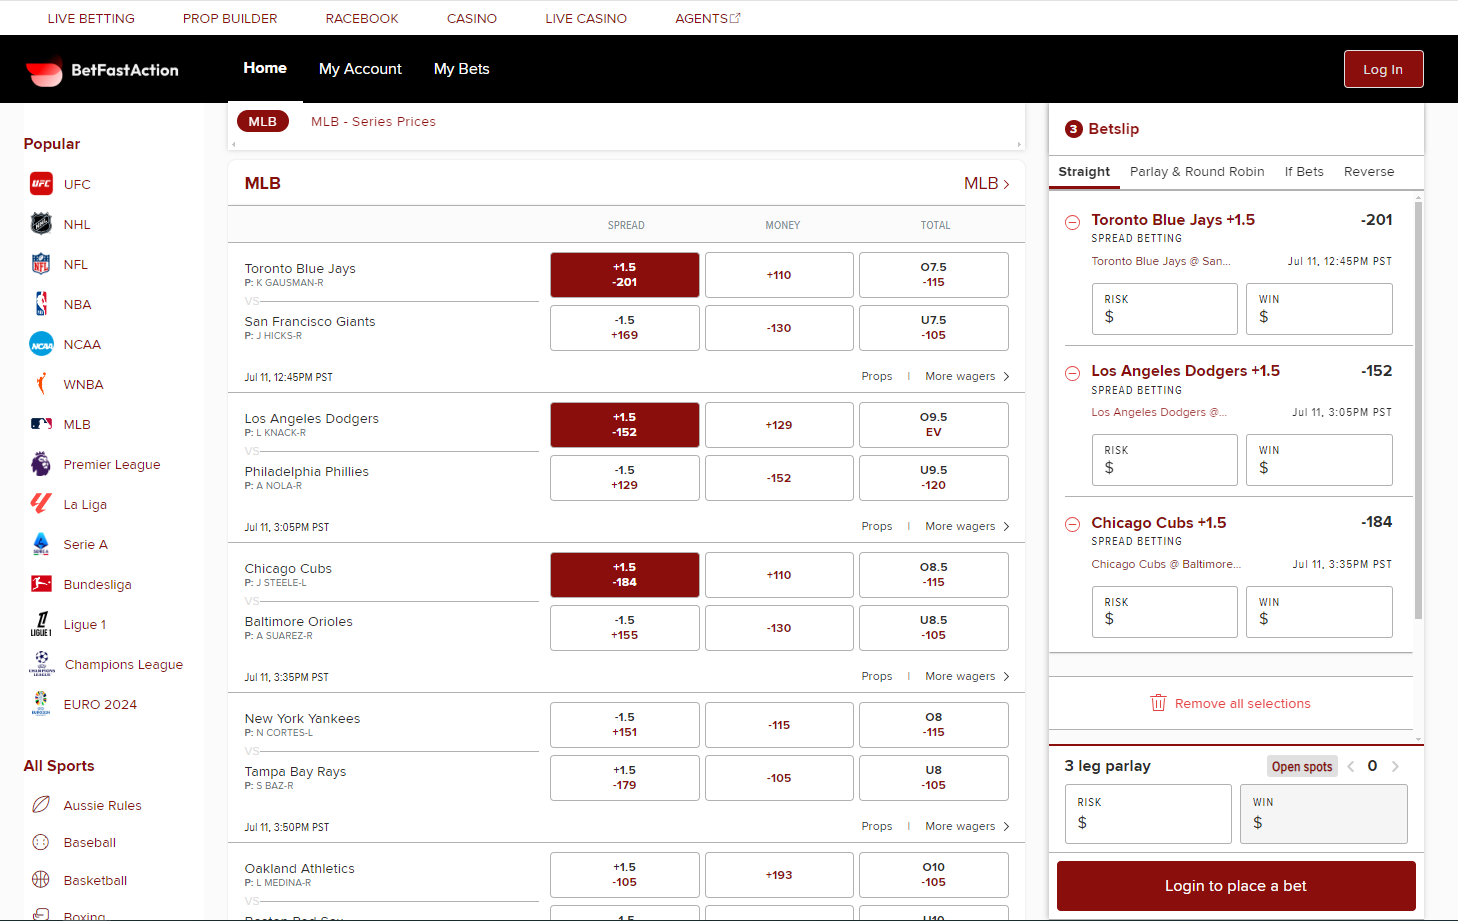Open WNBA via its logo icon
1458x921 pixels.
point(41,384)
